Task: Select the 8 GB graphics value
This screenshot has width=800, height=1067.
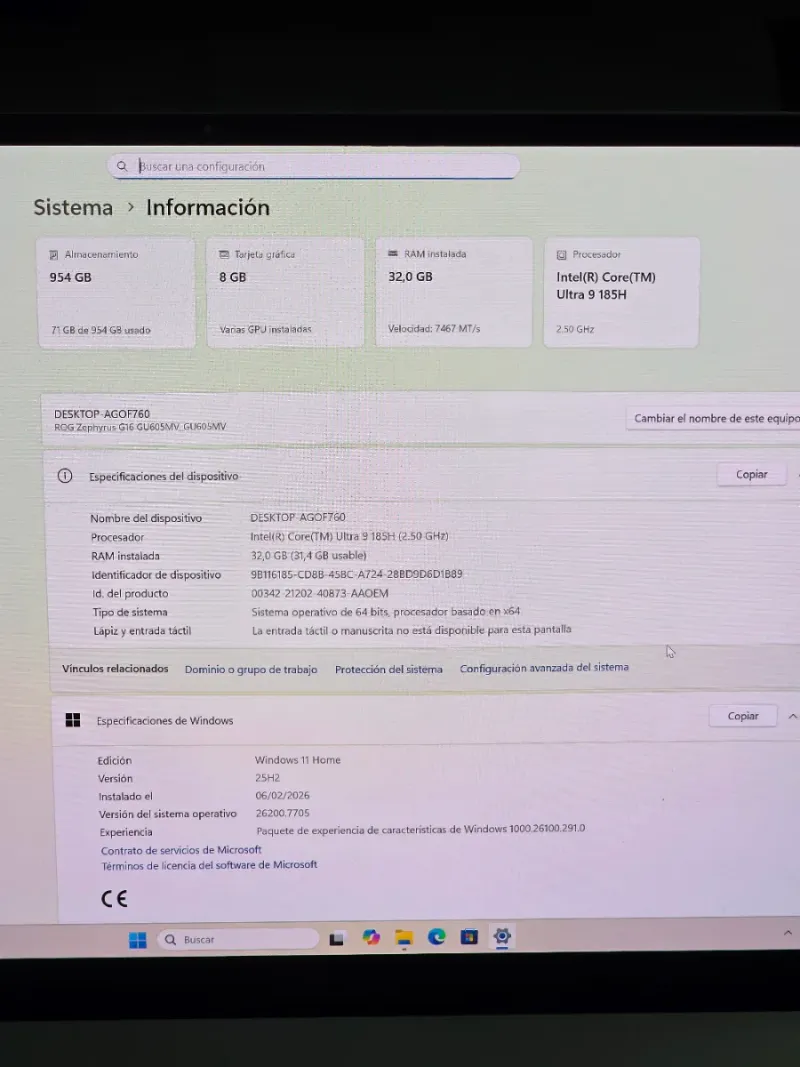Action: pos(233,277)
